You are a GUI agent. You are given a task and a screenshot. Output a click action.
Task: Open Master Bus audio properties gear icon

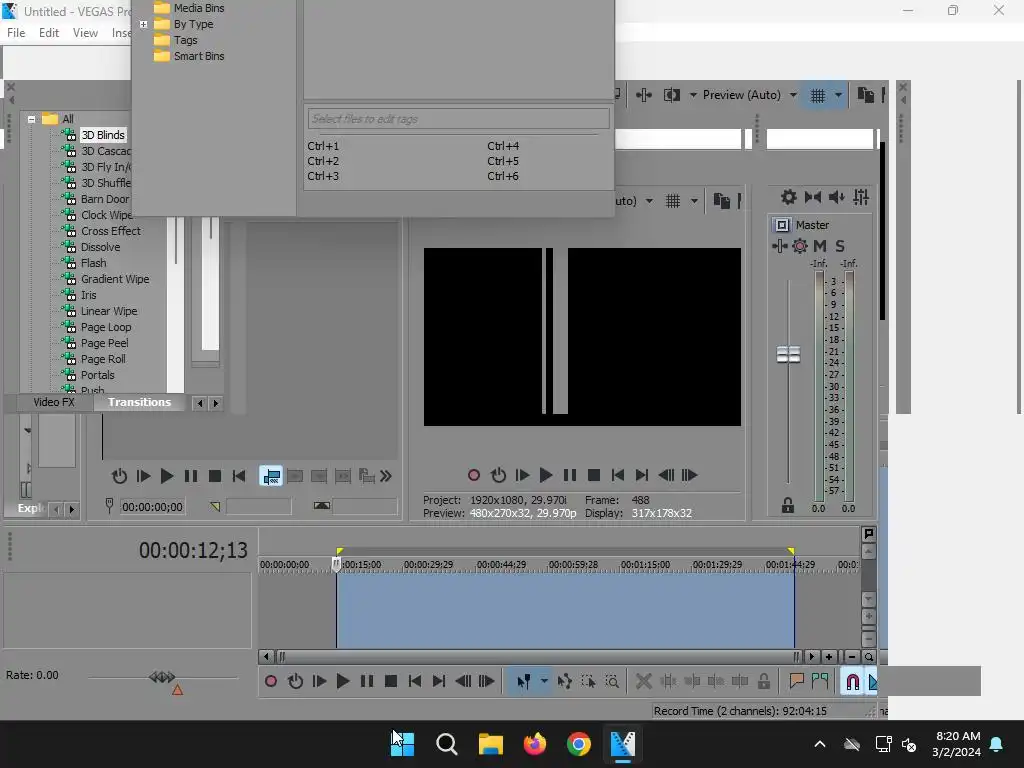789,197
